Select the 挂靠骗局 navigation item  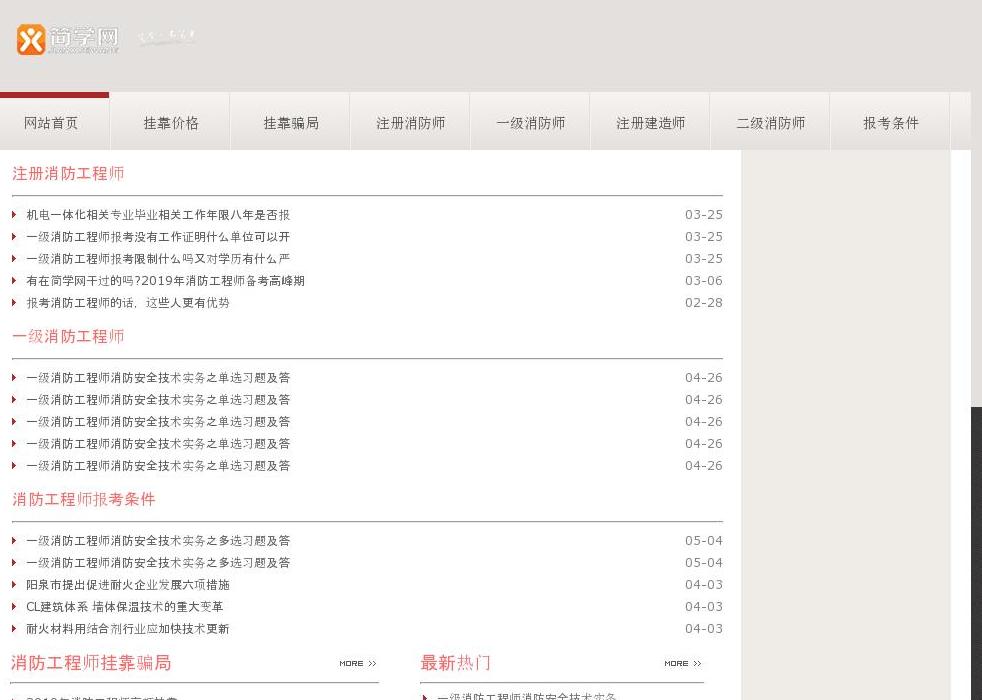coord(291,123)
